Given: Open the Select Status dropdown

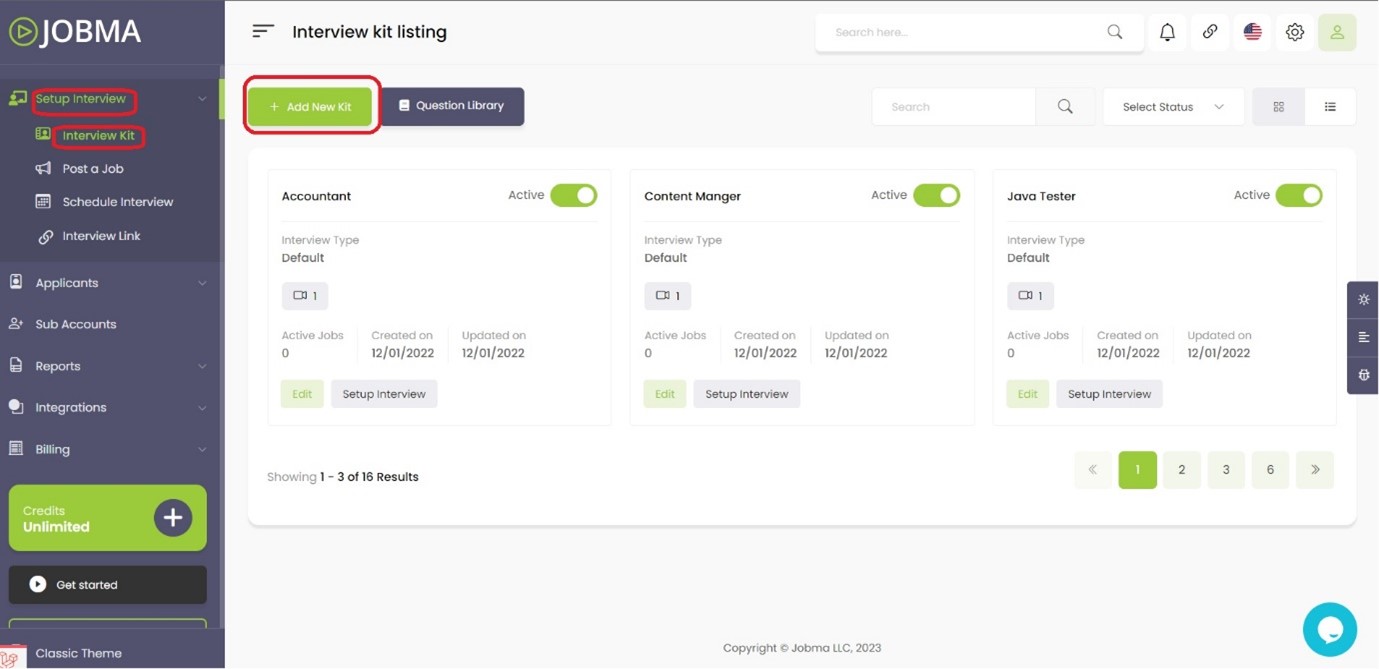Looking at the screenshot, I should click(1173, 107).
